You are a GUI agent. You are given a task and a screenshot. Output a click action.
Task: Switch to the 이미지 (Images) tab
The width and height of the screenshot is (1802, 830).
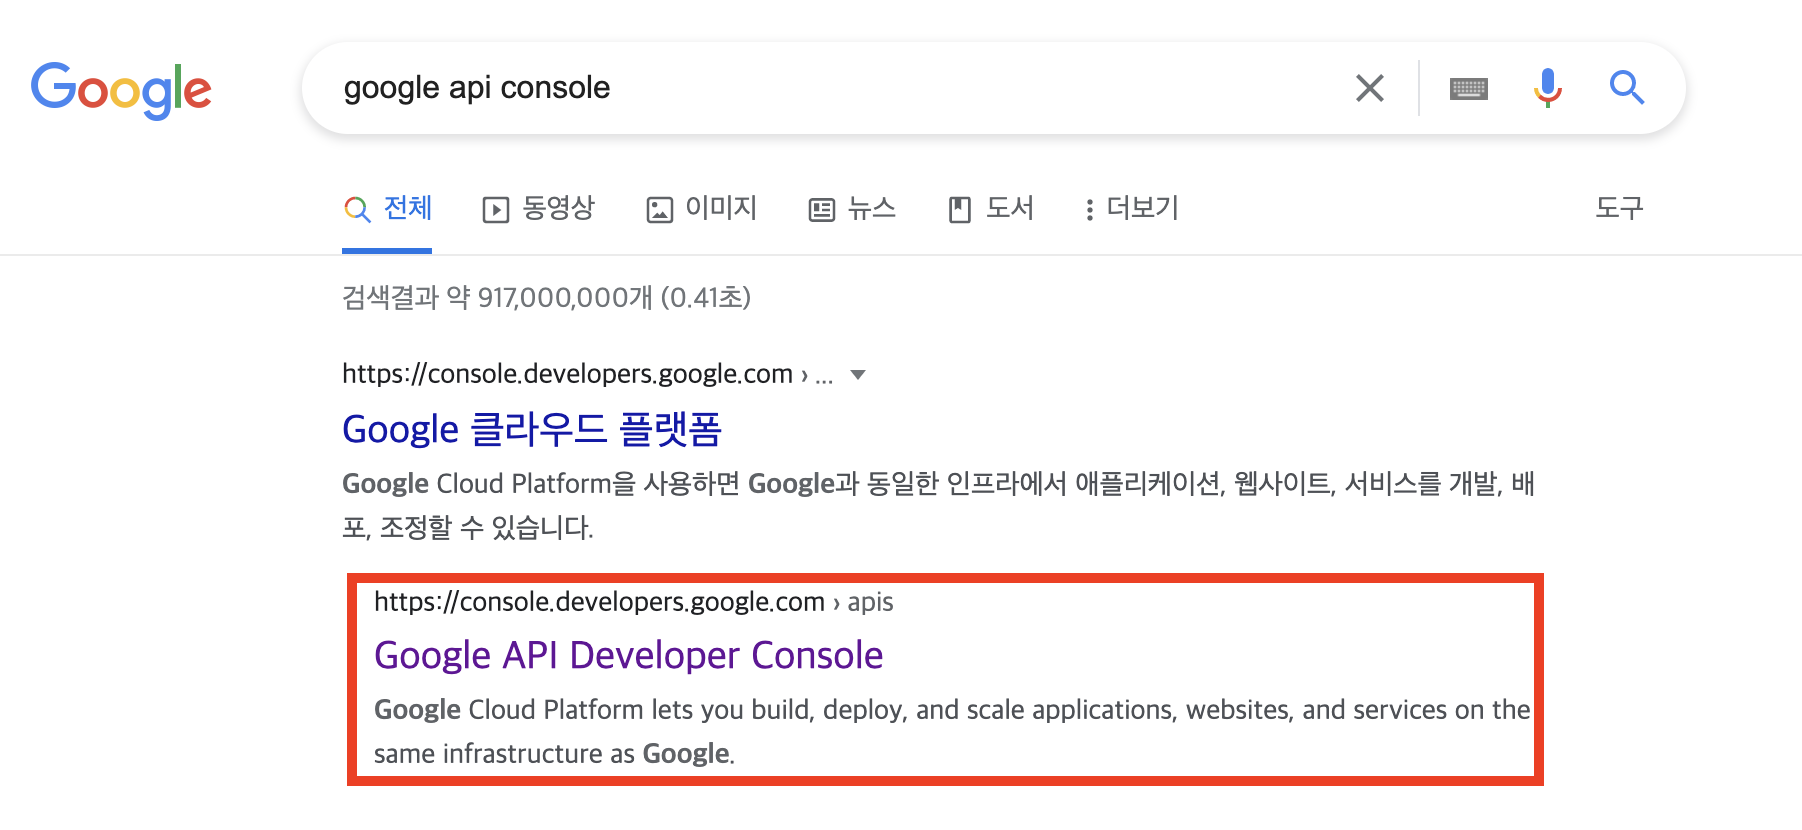(701, 208)
